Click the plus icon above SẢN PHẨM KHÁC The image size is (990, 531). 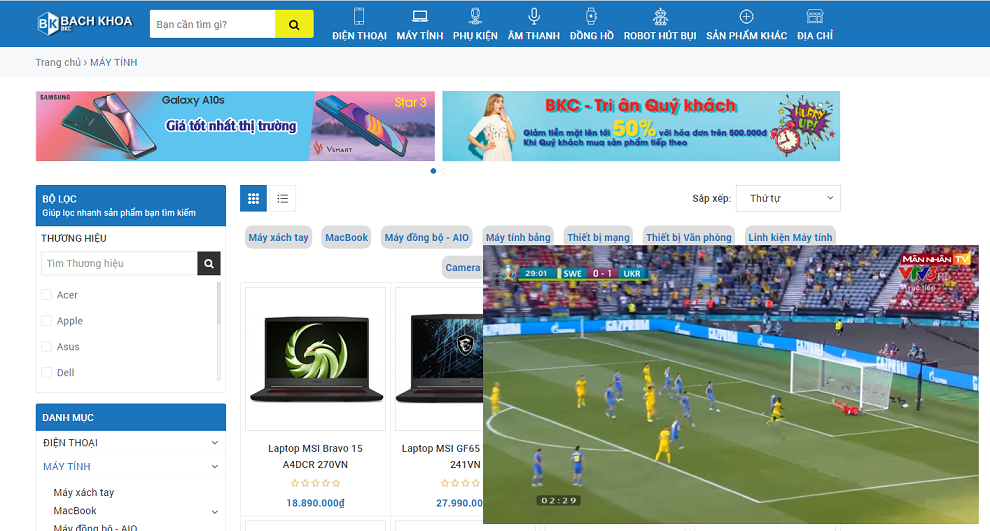tap(746, 16)
